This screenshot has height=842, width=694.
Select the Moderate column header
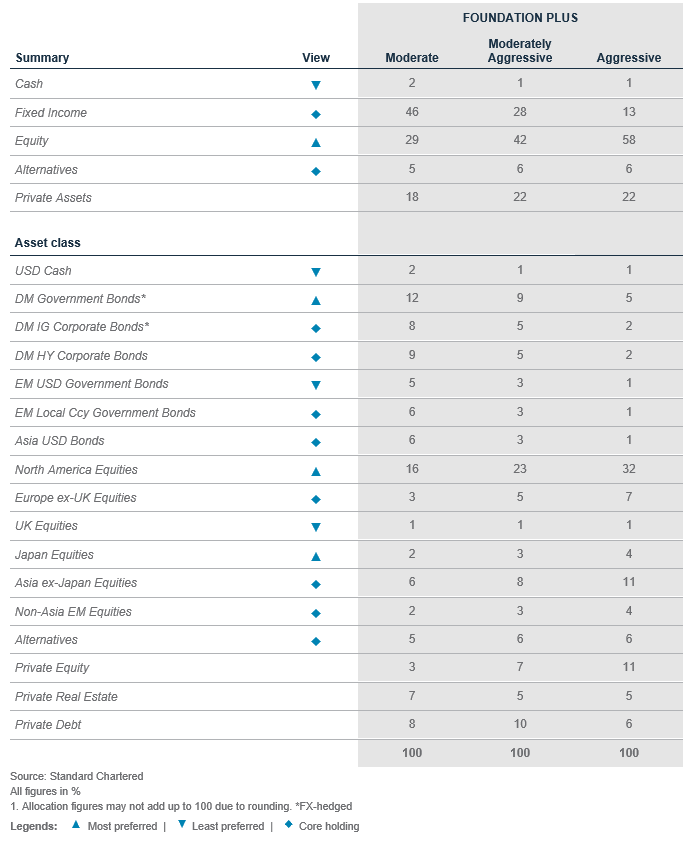click(x=412, y=58)
